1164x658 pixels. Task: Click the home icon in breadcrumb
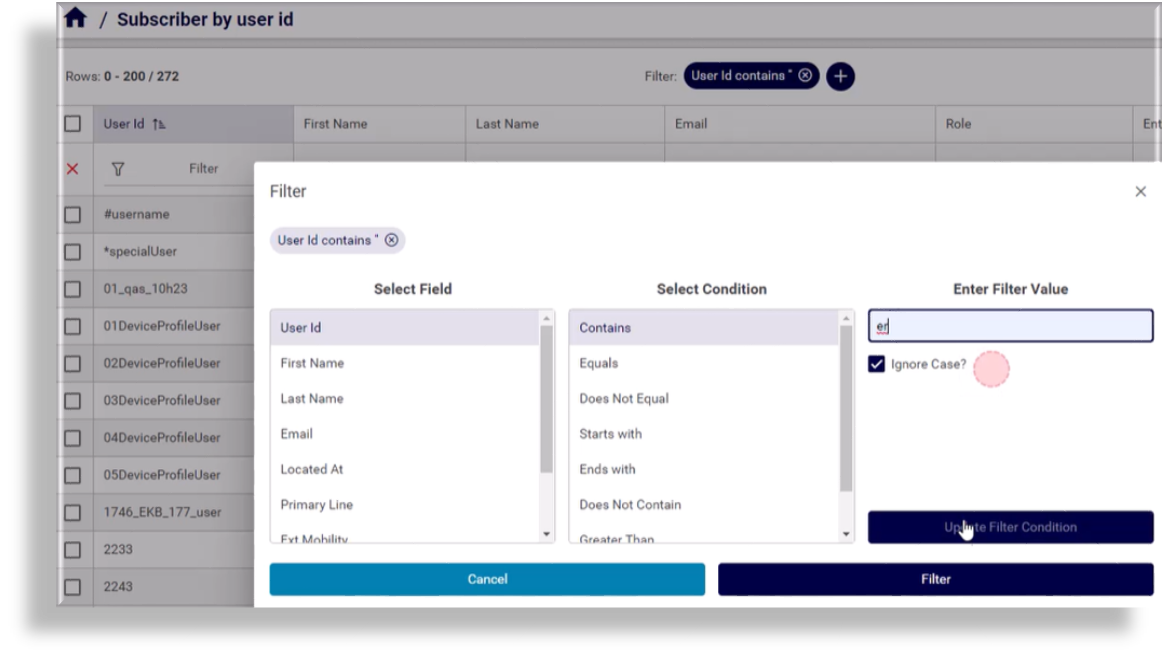(75, 19)
